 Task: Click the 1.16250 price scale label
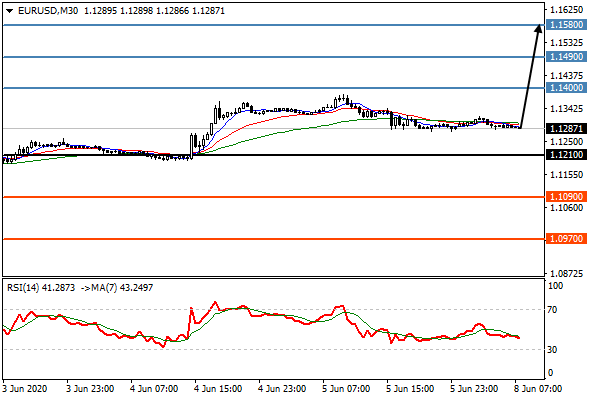pyautogui.click(x=566, y=10)
